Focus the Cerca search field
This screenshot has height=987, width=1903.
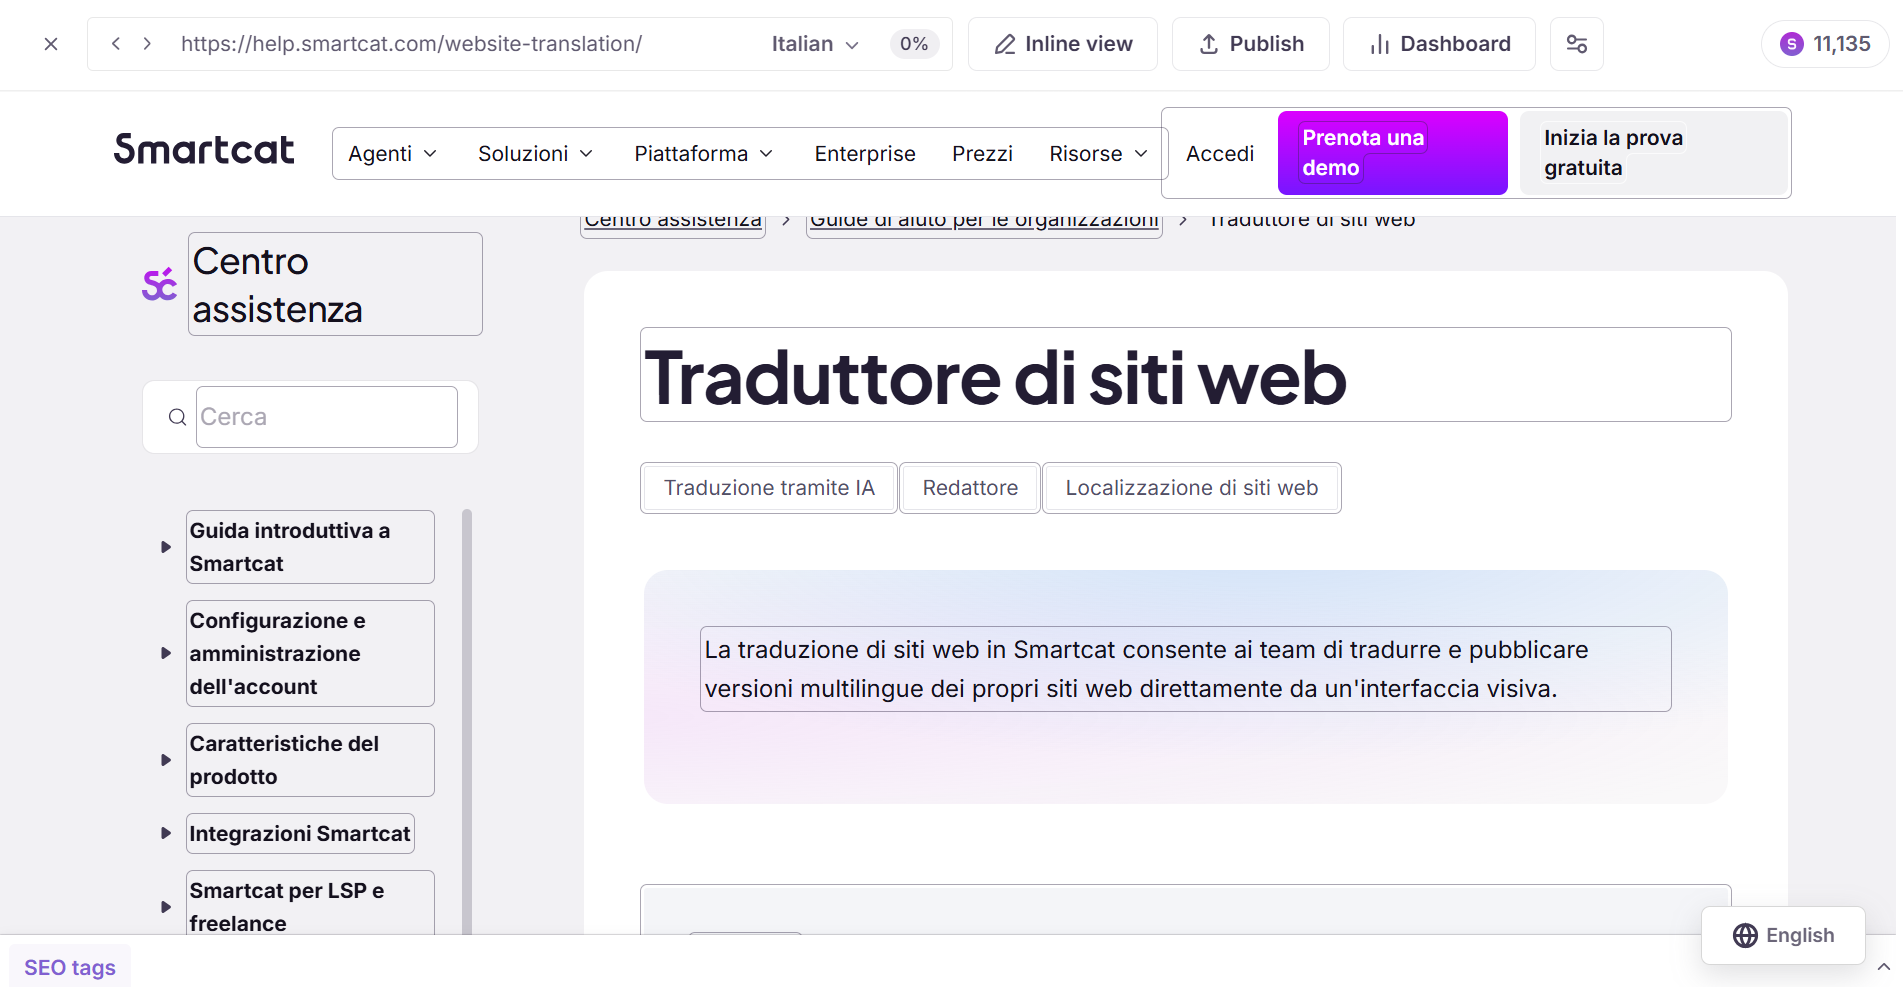point(327,417)
